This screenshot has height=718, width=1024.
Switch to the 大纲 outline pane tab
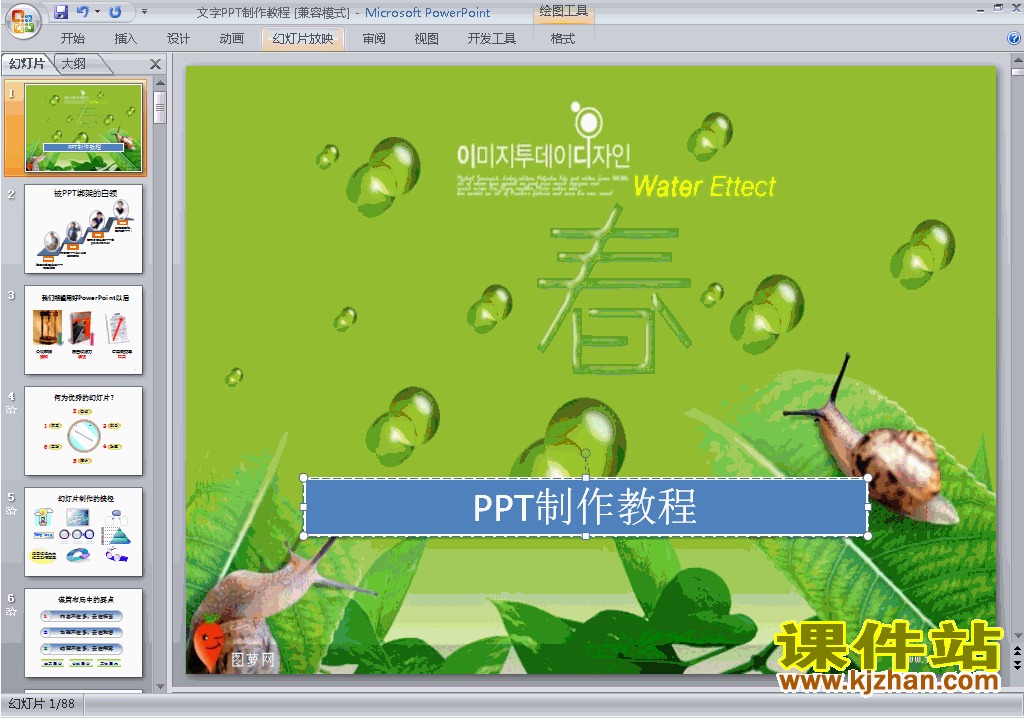(x=74, y=63)
